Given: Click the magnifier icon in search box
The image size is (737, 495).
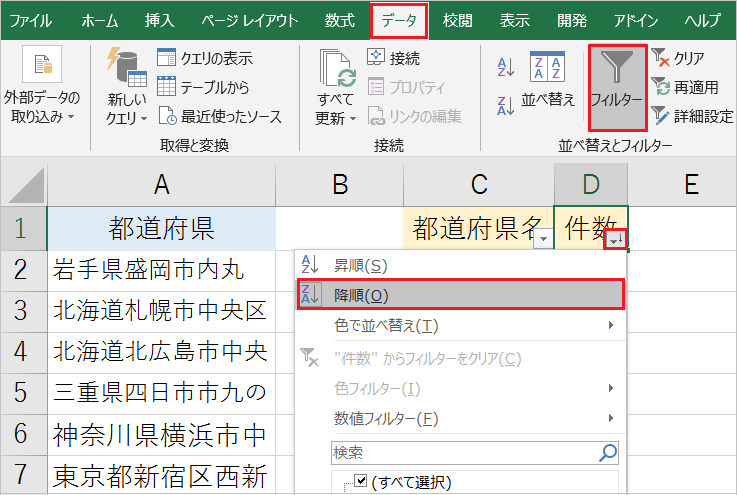Looking at the screenshot, I should click(x=608, y=453).
